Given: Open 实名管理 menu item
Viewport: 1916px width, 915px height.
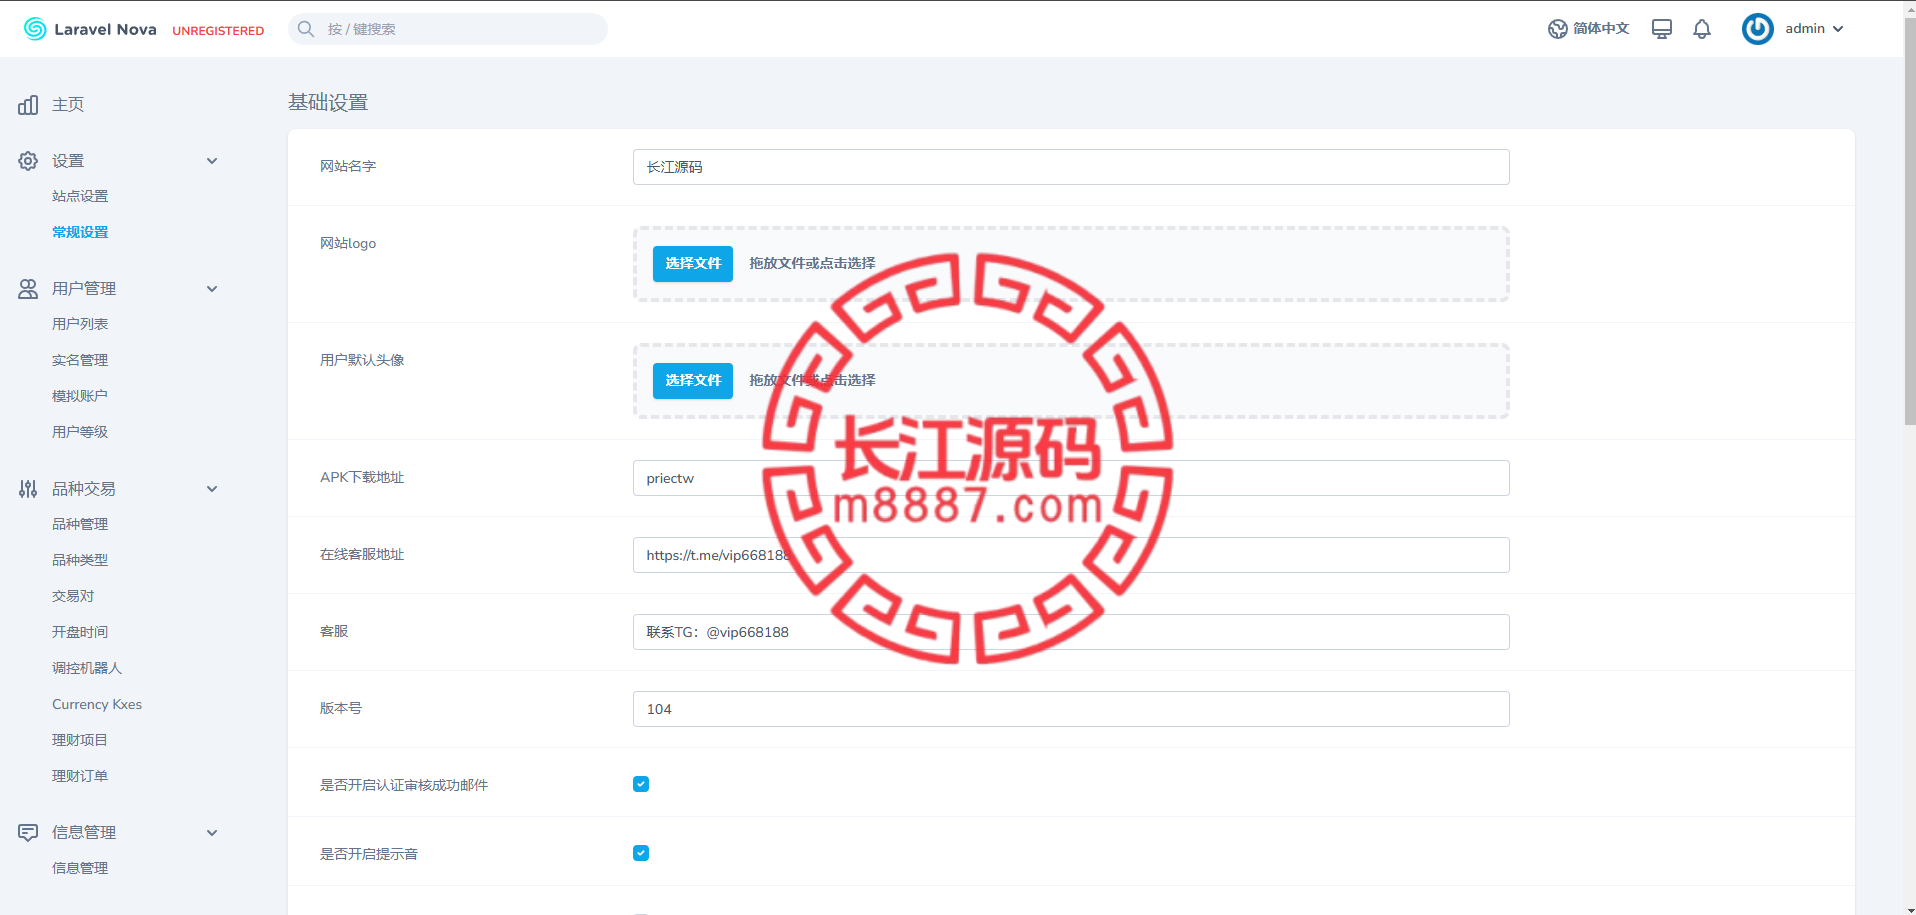Looking at the screenshot, I should pos(80,360).
